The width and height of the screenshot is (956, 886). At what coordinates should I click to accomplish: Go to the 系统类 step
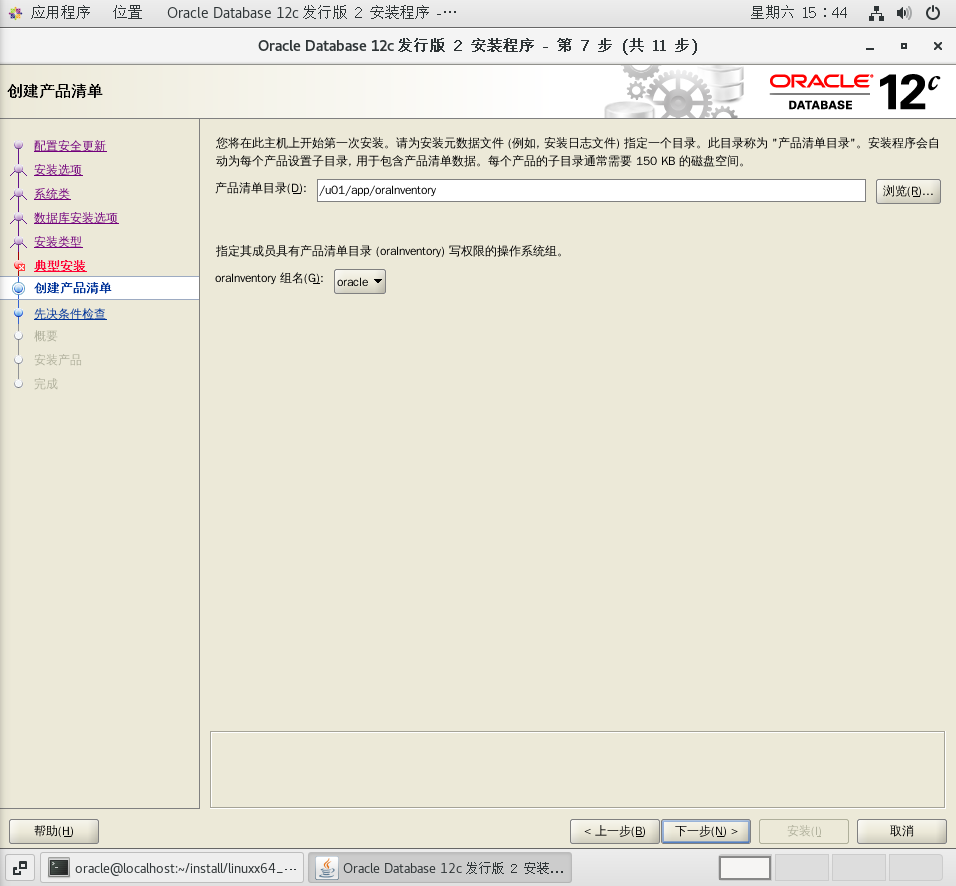[x=52, y=194]
